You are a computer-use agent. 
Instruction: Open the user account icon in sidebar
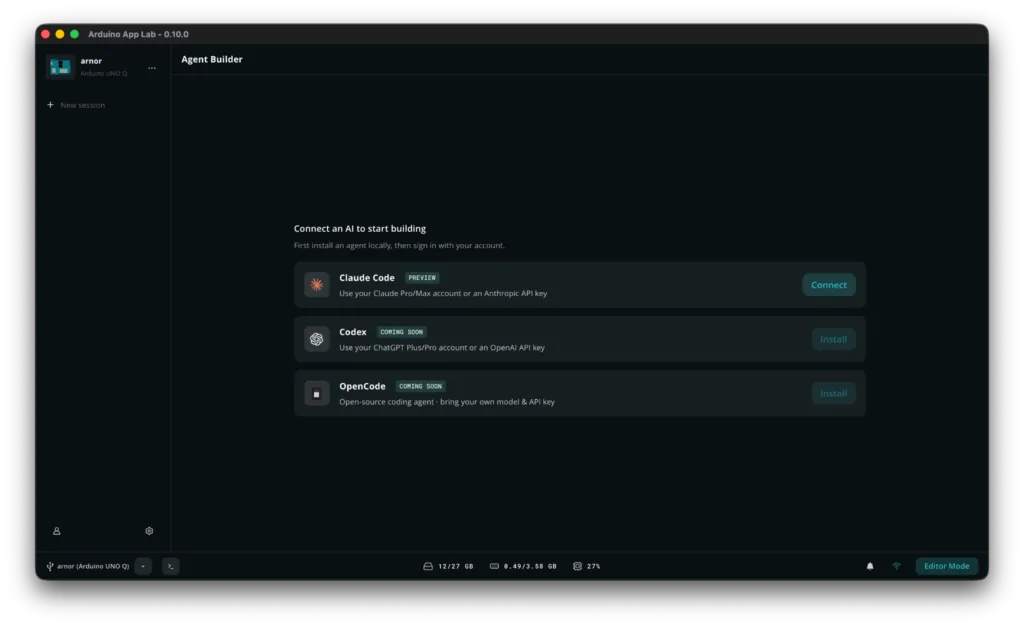(57, 531)
